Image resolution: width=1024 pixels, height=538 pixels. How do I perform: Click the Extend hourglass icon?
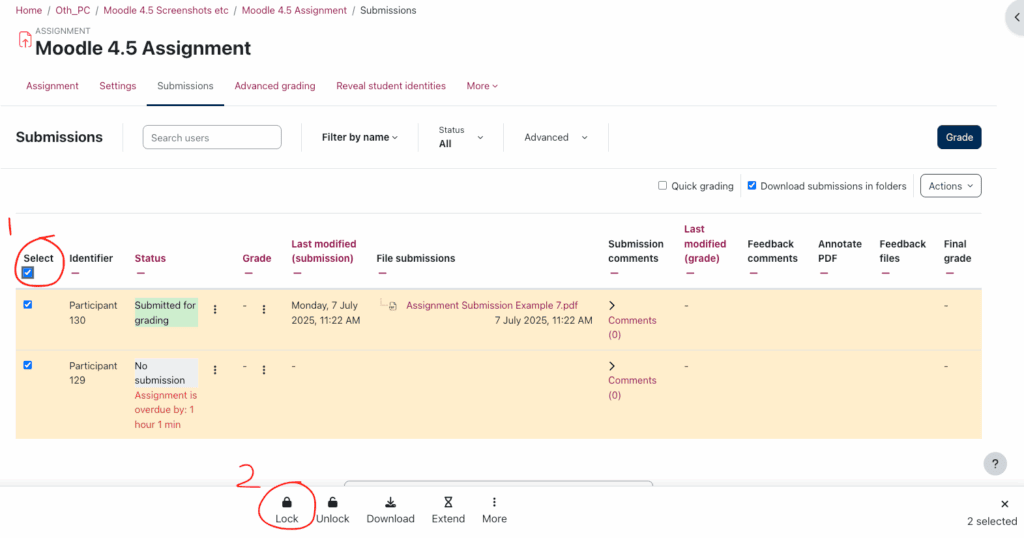448,502
